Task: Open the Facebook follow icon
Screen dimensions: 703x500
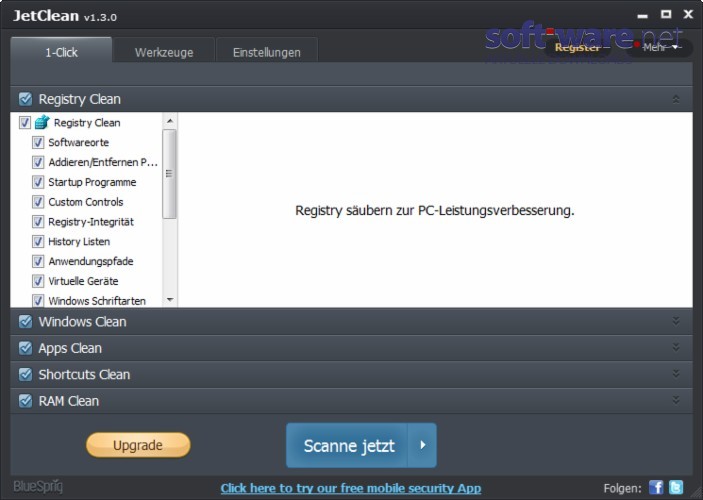Action: click(x=656, y=487)
